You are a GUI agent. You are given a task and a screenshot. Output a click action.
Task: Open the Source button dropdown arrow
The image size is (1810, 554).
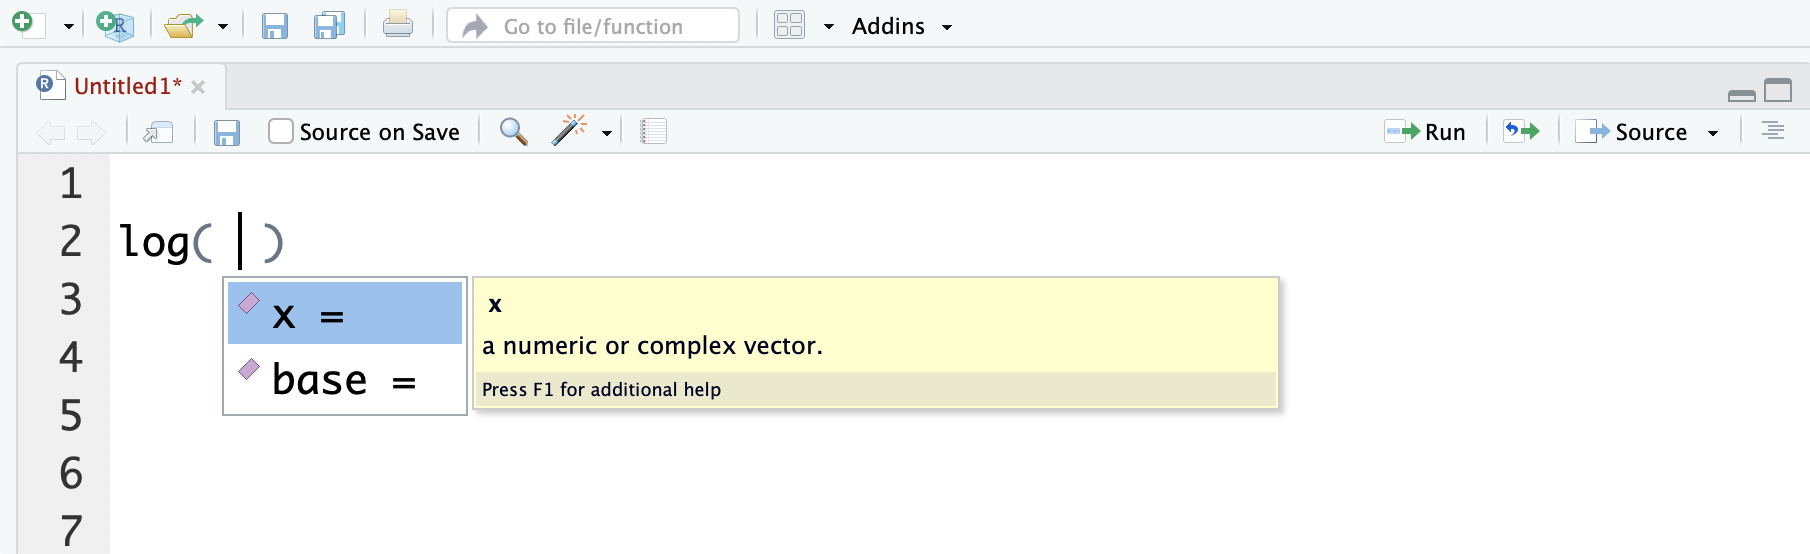tap(1713, 133)
